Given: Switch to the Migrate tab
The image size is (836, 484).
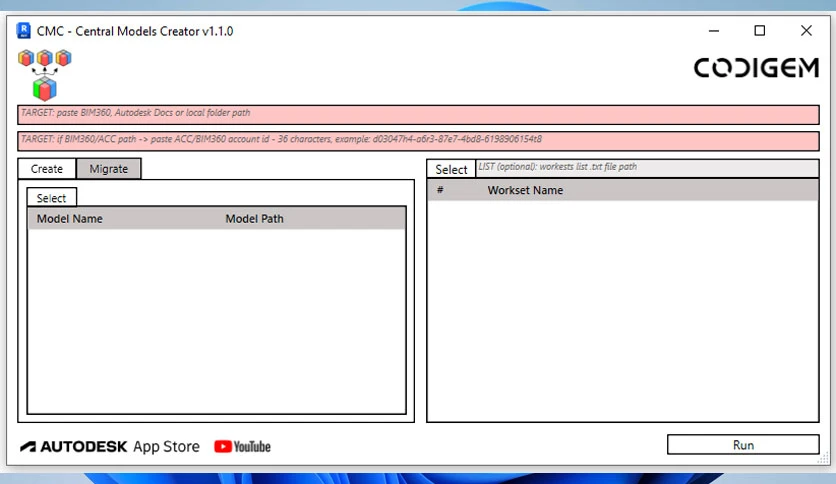Looking at the screenshot, I should click(109, 169).
